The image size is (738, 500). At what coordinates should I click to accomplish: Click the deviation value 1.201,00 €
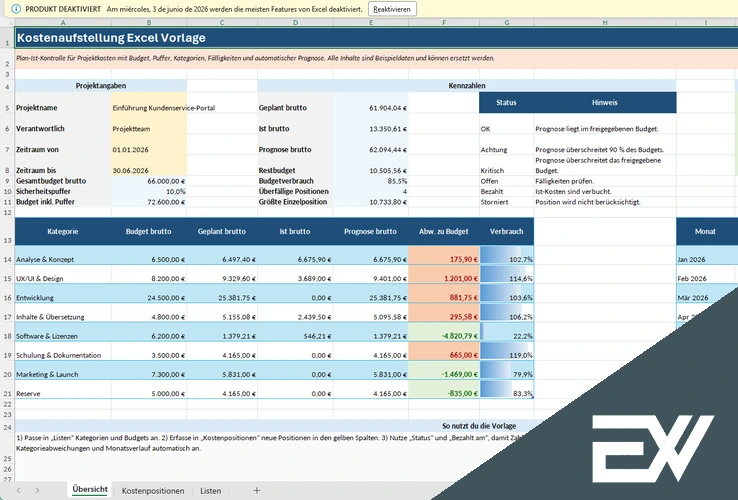click(444, 274)
